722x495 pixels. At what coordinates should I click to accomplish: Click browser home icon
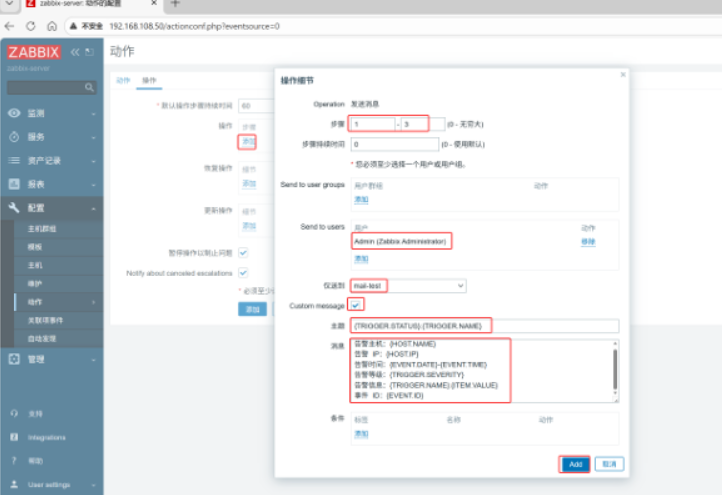[x=52, y=26]
